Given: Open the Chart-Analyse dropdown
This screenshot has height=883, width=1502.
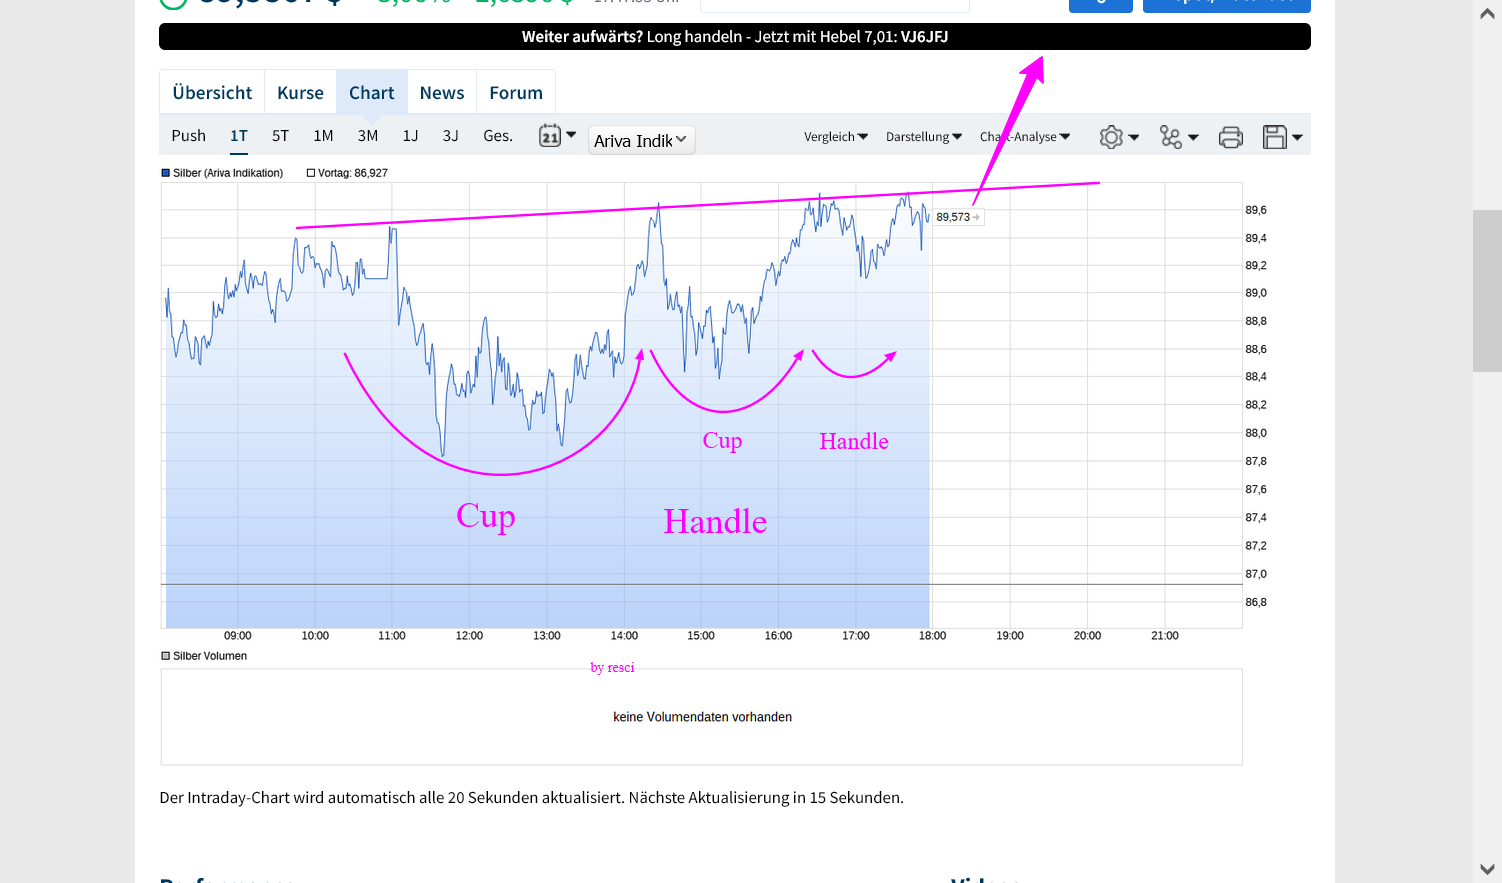Looking at the screenshot, I should coord(1025,137).
